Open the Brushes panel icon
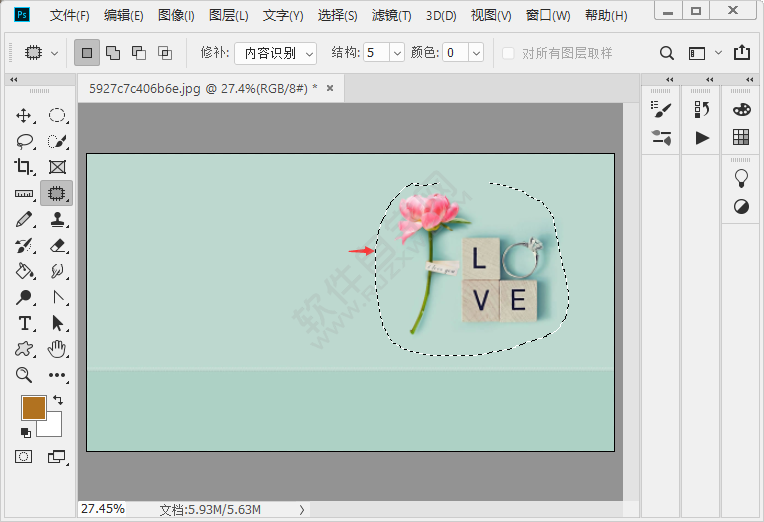The image size is (764, 522). point(661,138)
